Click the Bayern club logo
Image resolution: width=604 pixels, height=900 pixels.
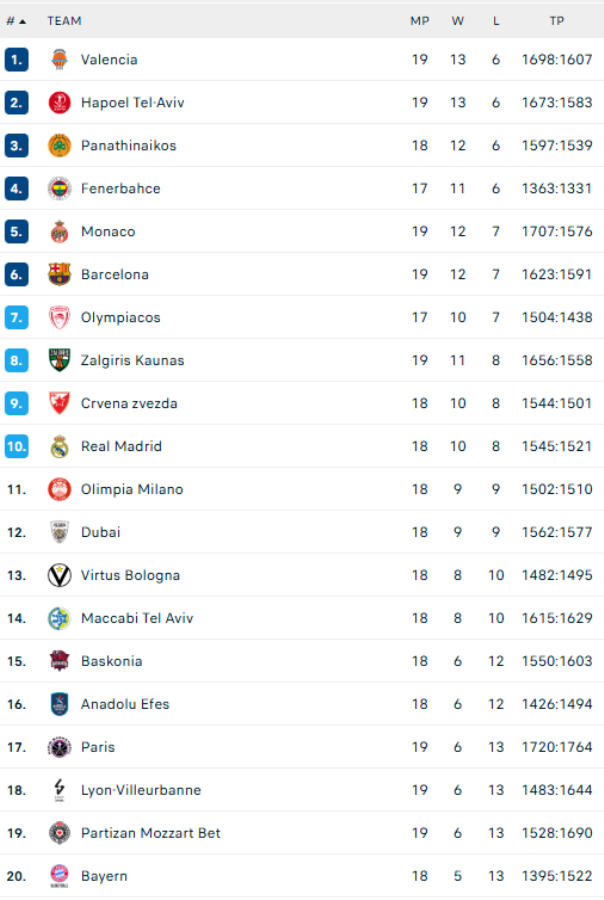60,875
